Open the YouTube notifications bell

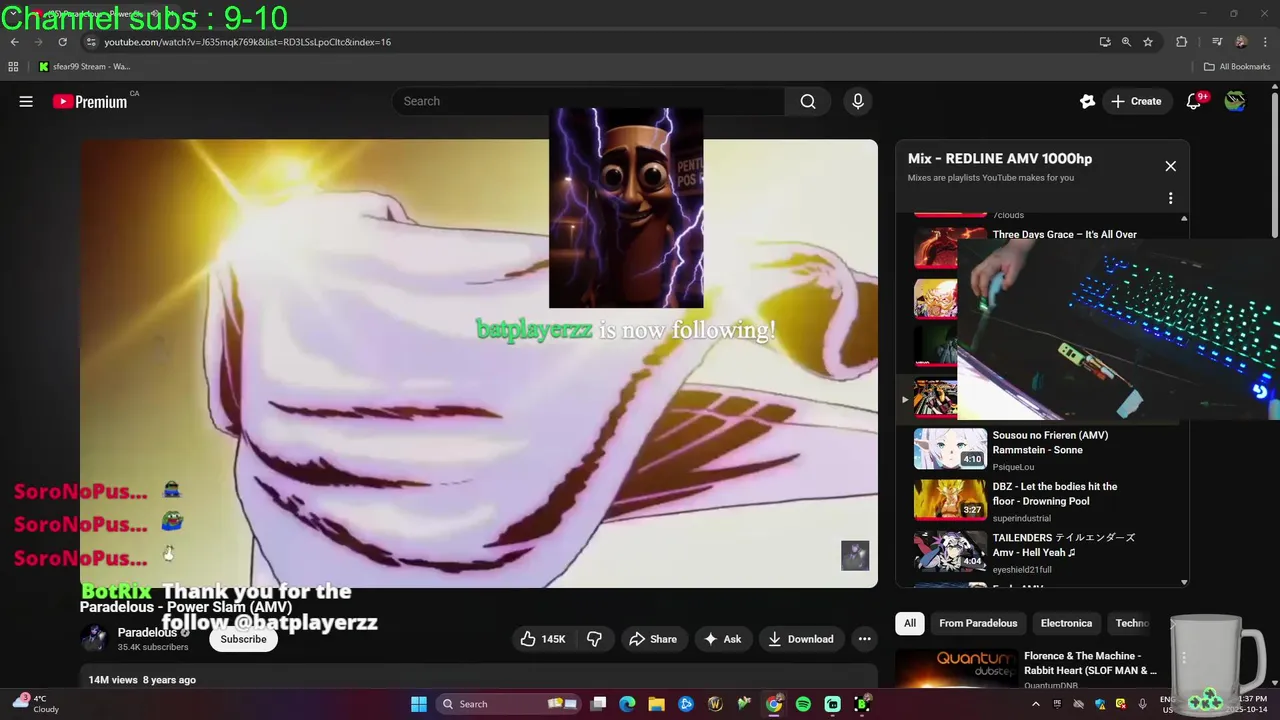click(x=1193, y=101)
